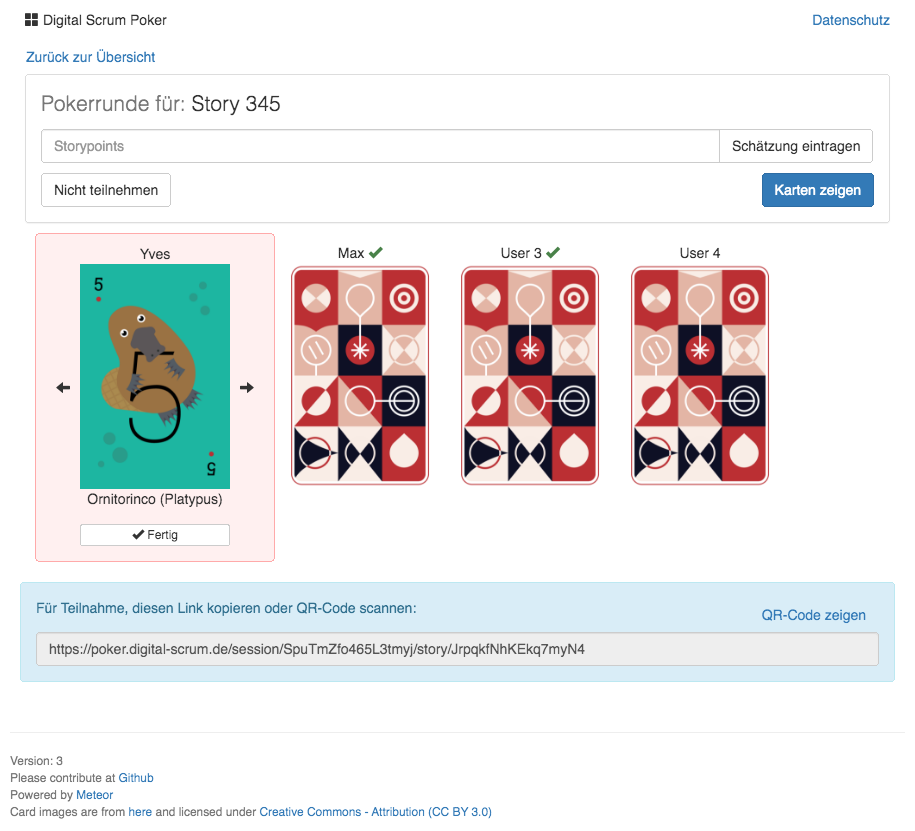Expand the QR-Code zeigen link

click(813, 615)
